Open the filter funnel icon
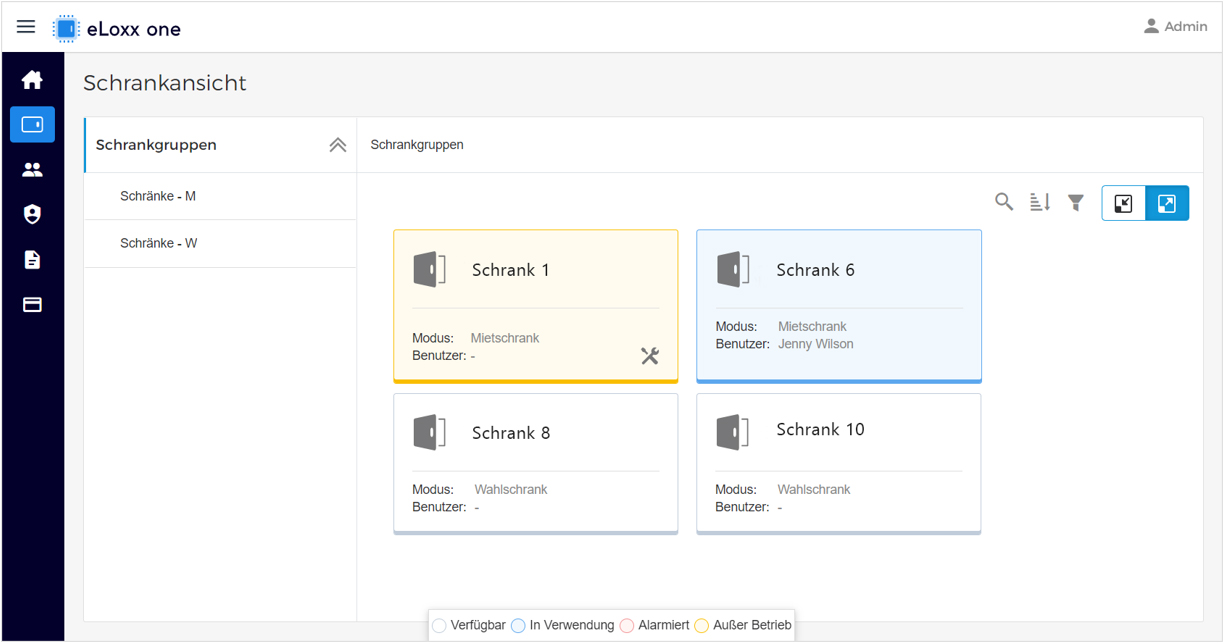Viewport: 1224px width, 644px height. (1076, 203)
